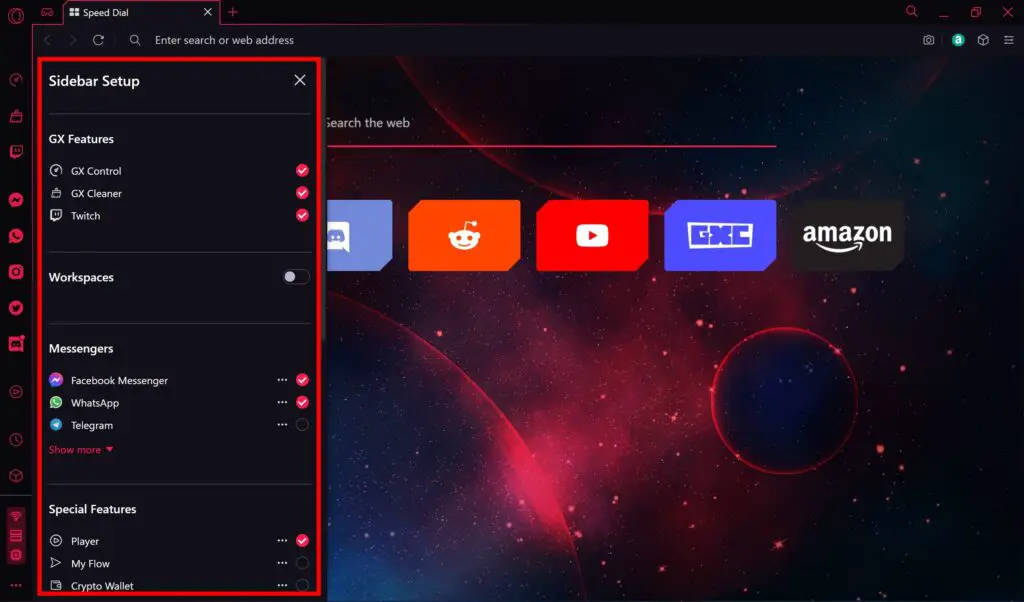
Task: Open sidebar three-dot setup menu
Action: (16, 585)
